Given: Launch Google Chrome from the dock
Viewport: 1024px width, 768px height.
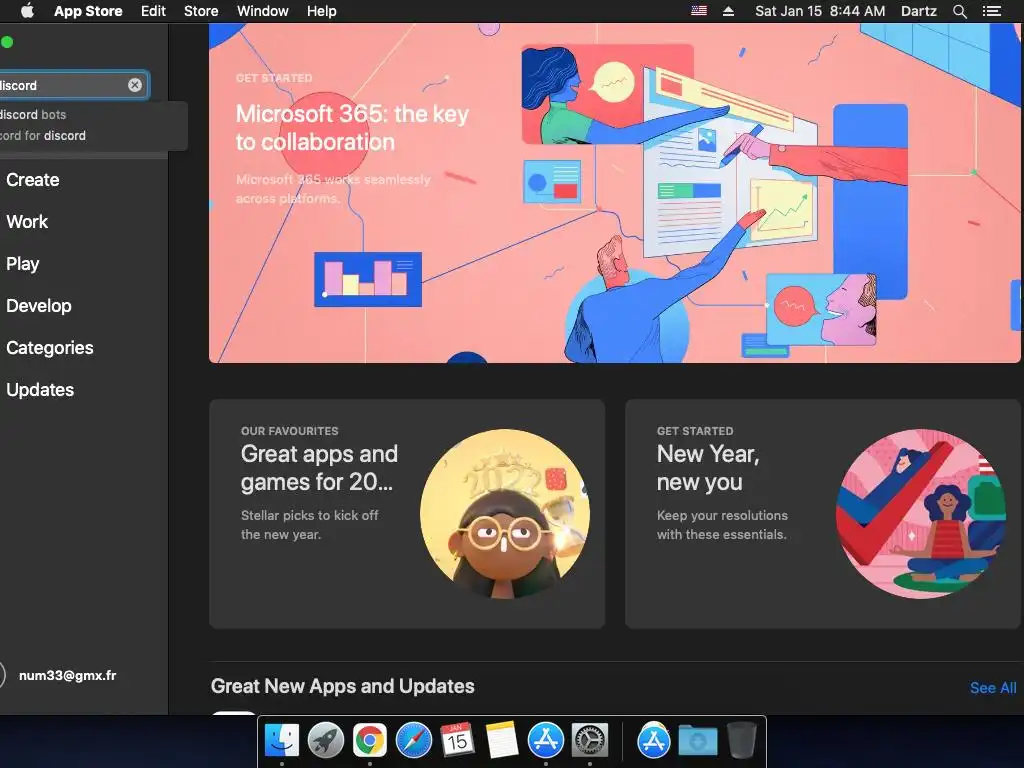Looking at the screenshot, I should pyautogui.click(x=370, y=741).
